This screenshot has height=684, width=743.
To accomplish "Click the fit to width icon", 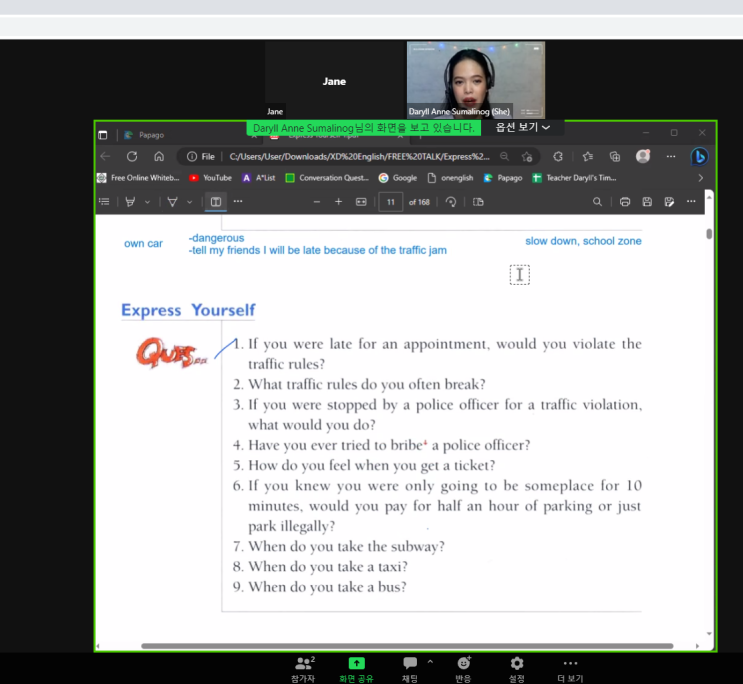I will coord(361,202).
